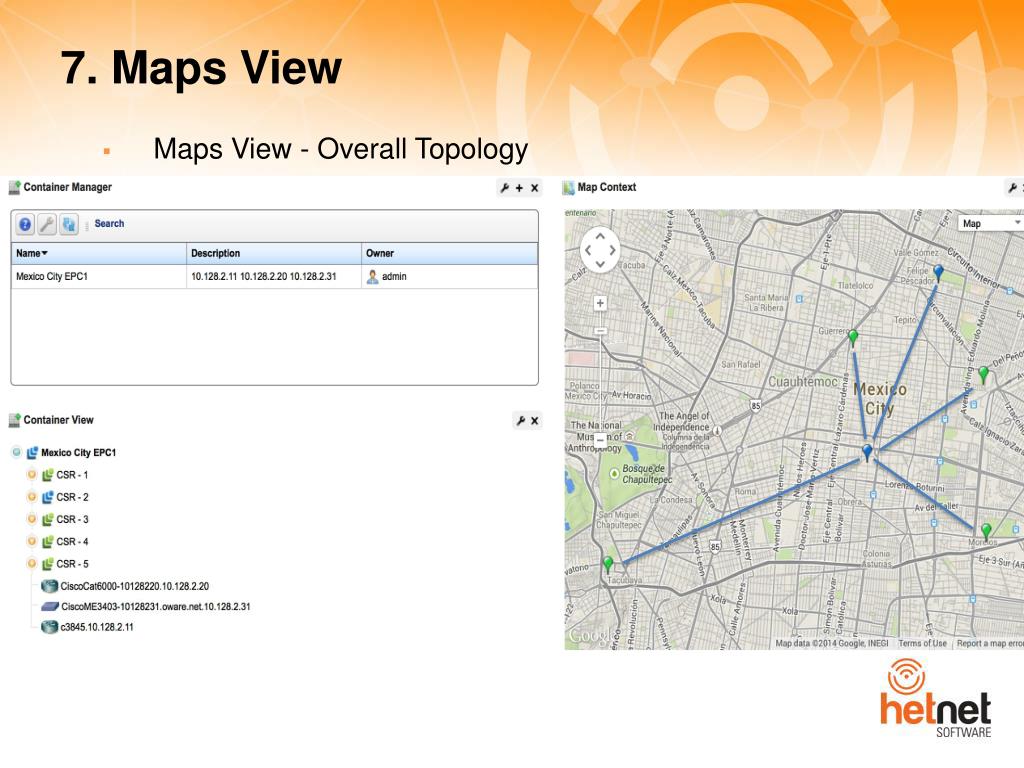Expand the CSR - 3 node
This screenshot has width=1024, height=768.
pyautogui.click(x=31, y=519)
